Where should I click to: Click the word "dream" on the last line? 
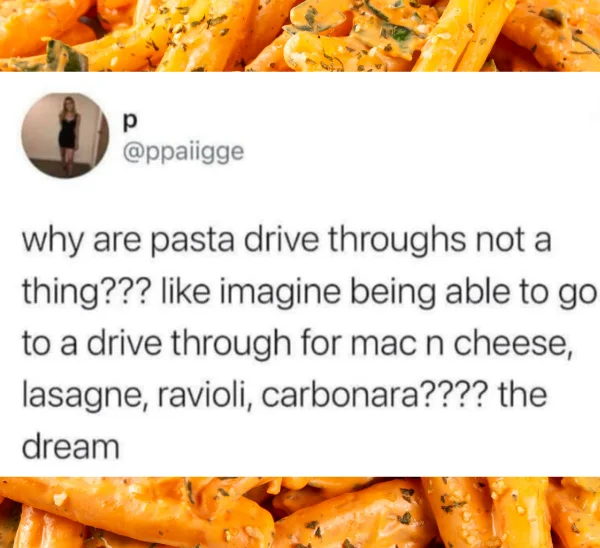coord(70,447)
